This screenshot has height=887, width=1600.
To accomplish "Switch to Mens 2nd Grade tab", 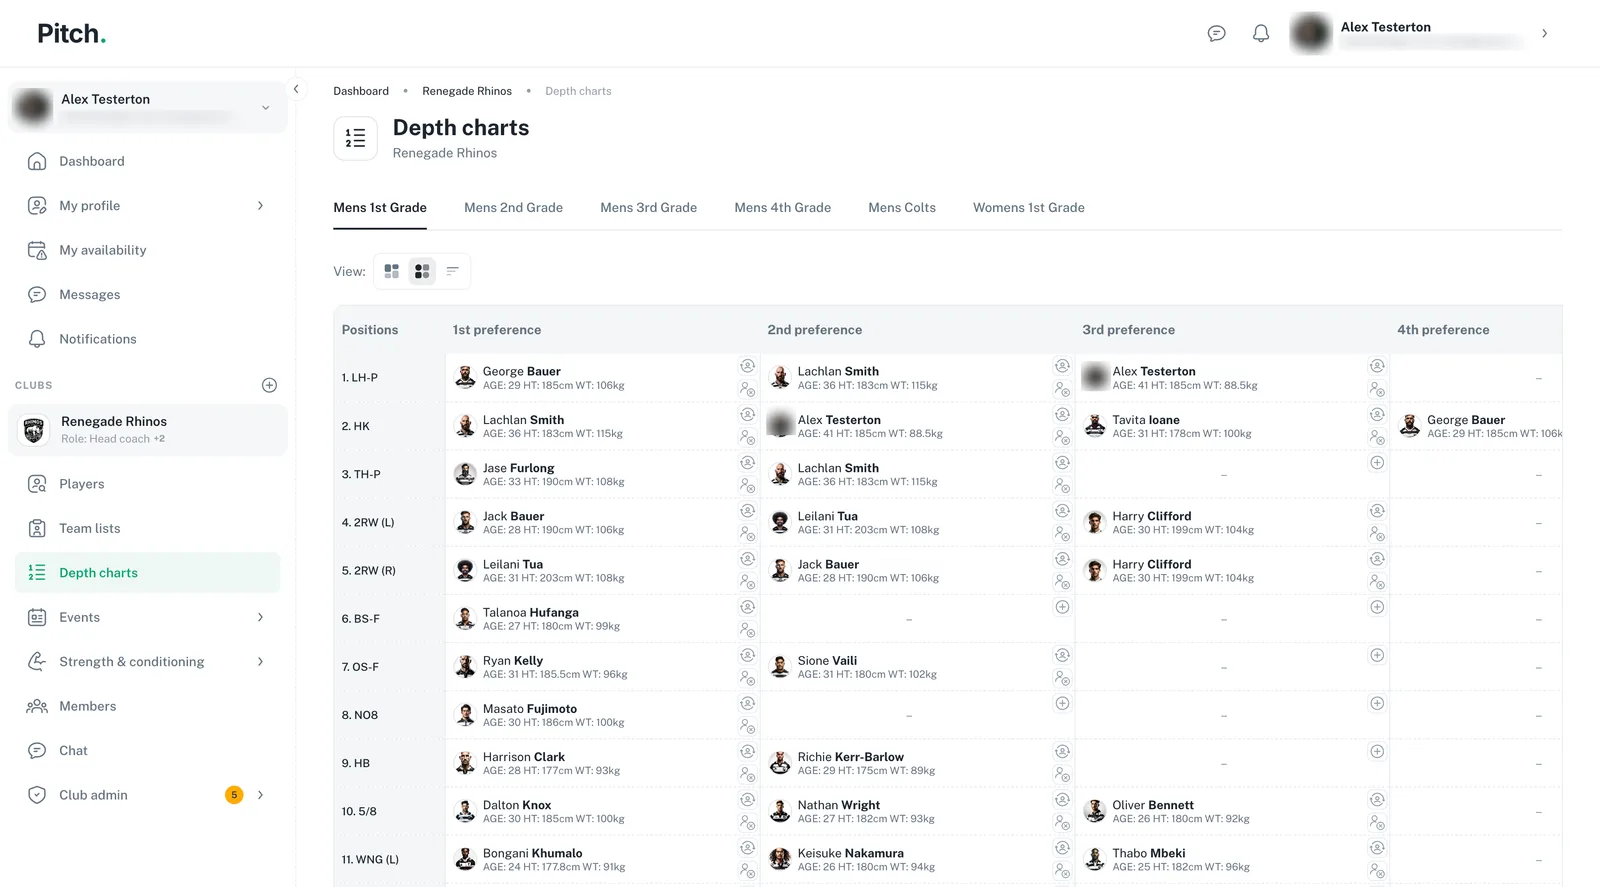I will (513, 208).
